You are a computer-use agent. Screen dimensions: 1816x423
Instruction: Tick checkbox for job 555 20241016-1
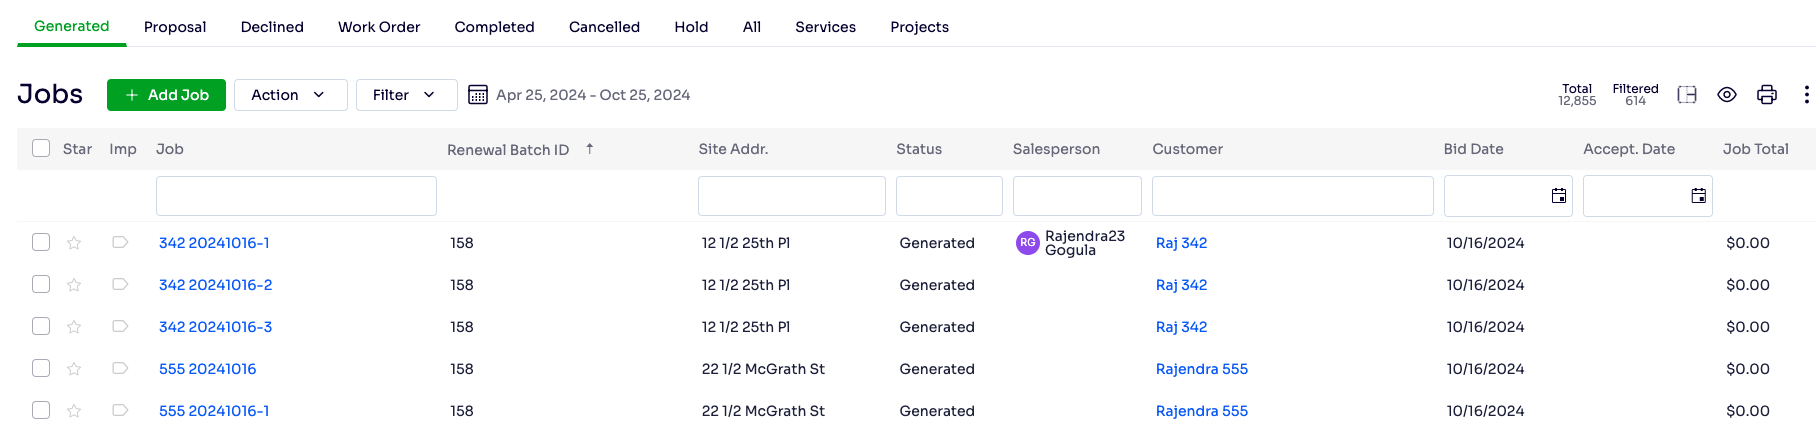[x=41, y=410]
